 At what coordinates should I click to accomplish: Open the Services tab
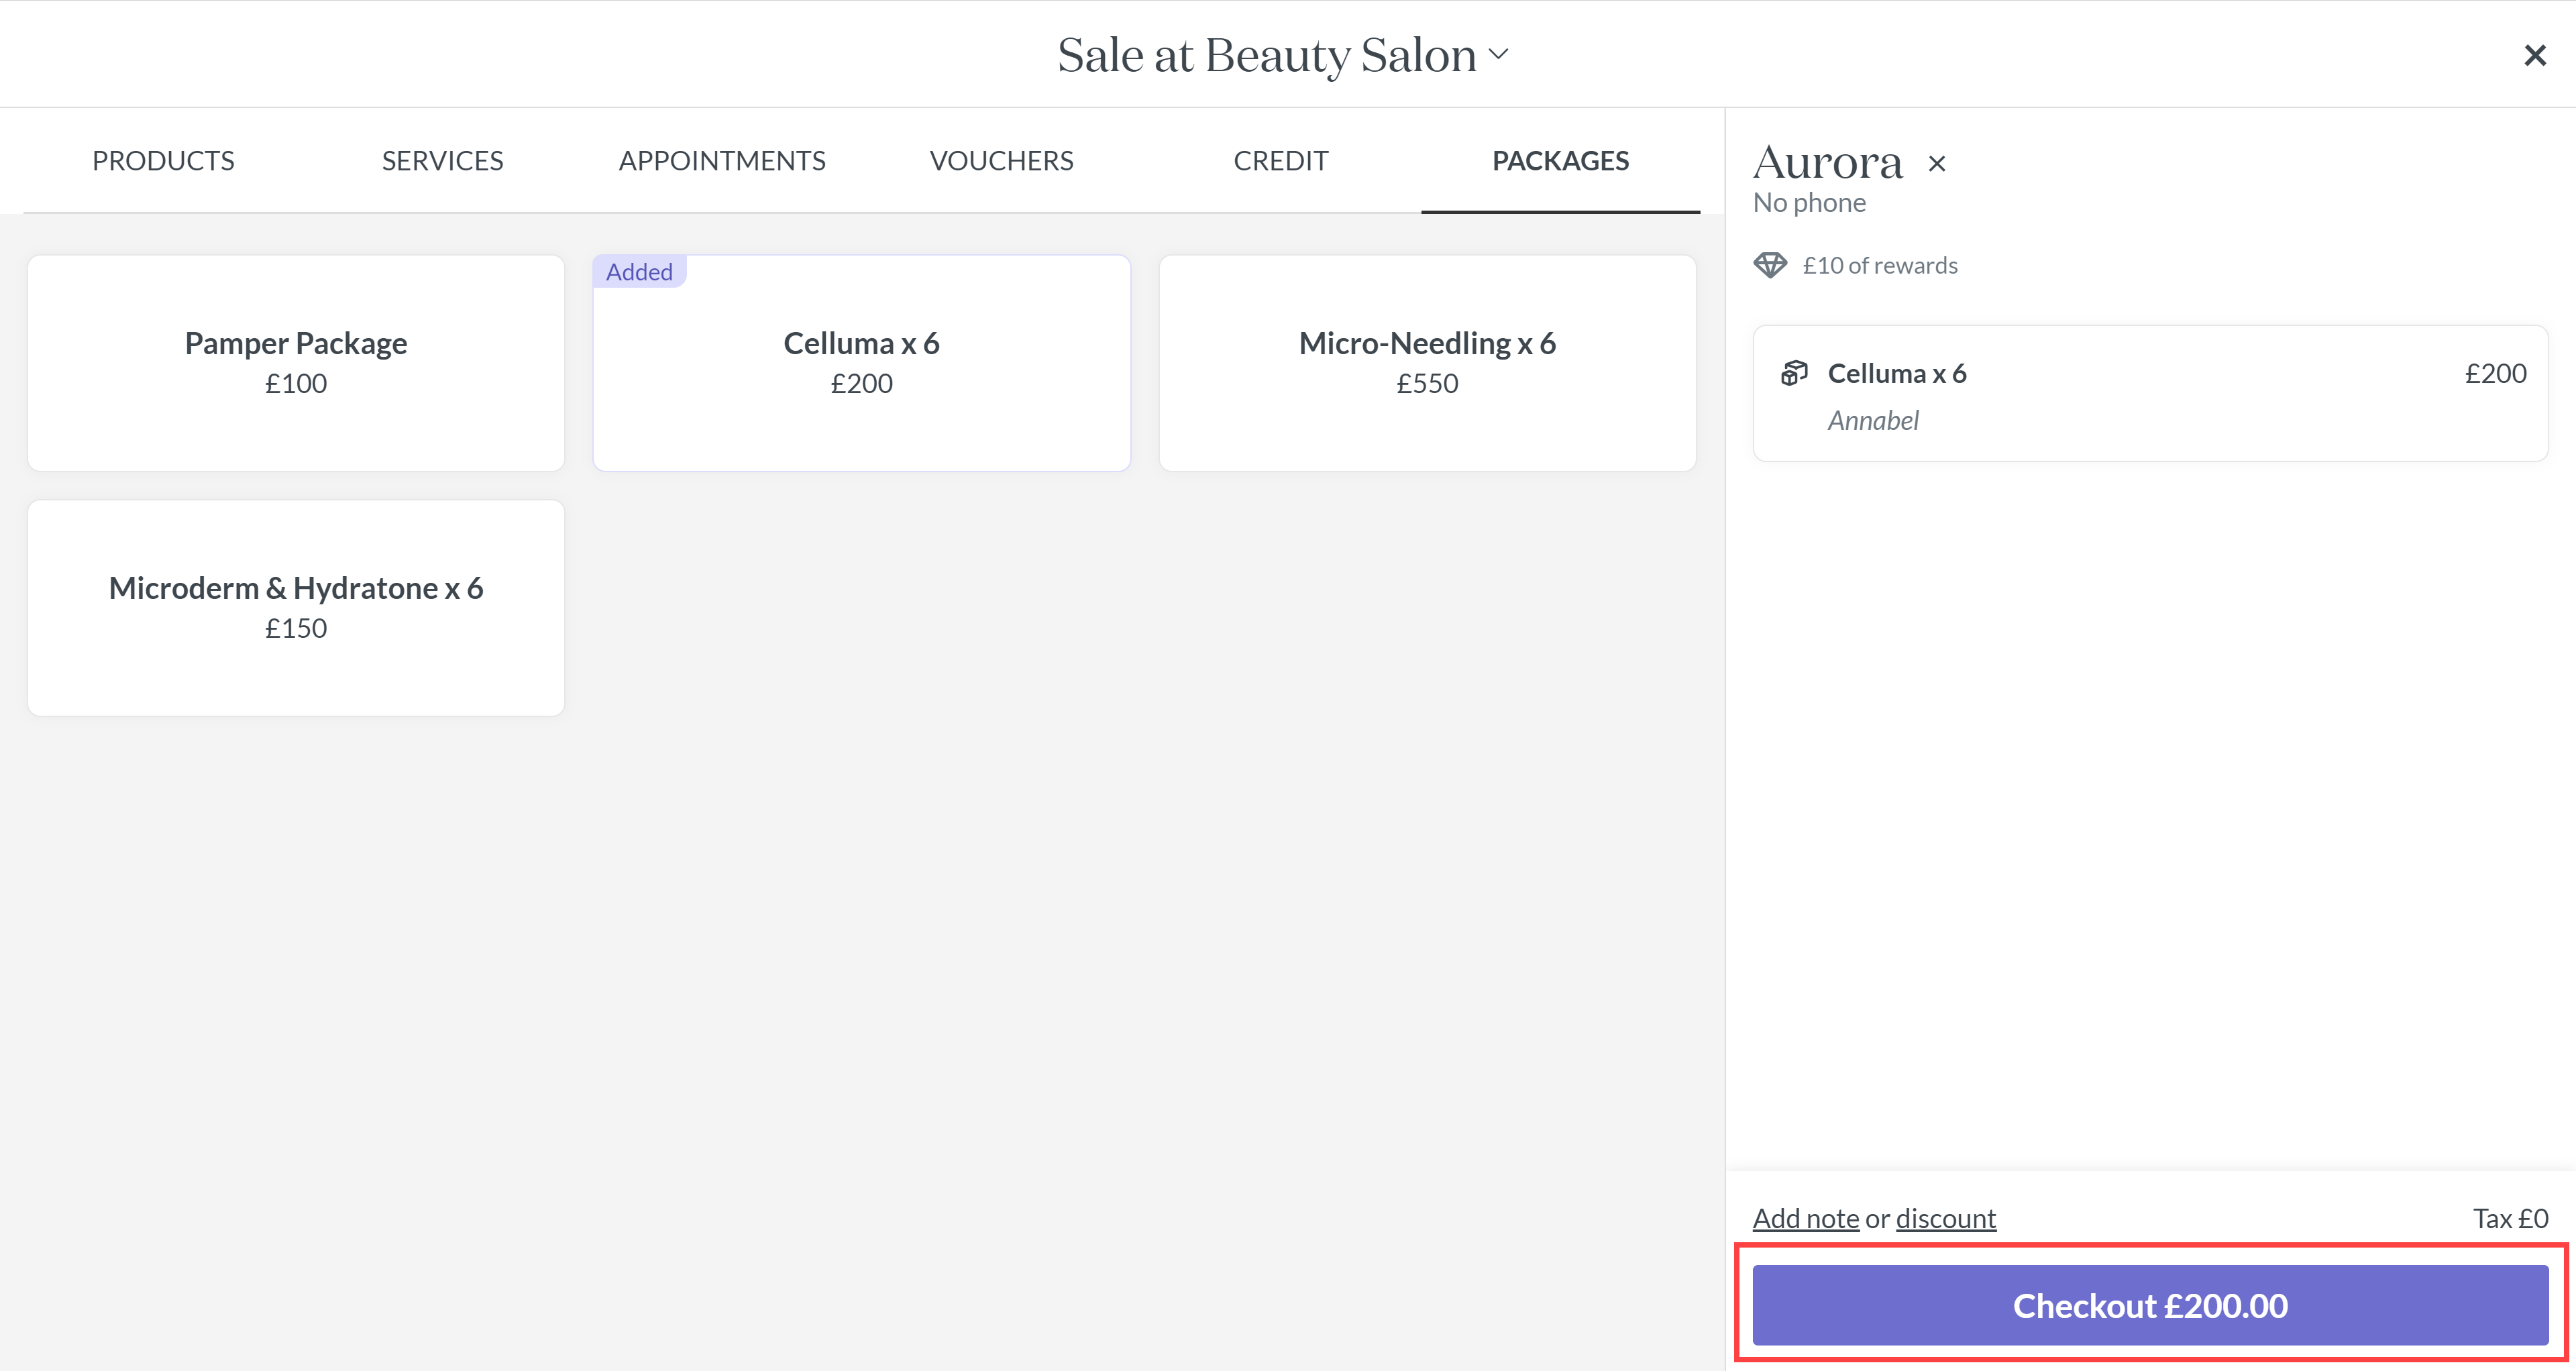[x=442, y=161]
